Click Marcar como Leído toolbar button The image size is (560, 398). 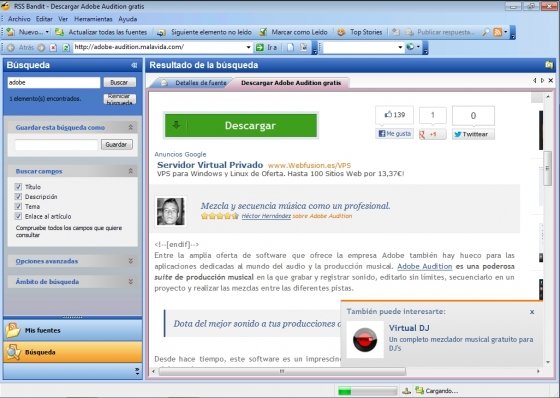(x=294, y=32)
